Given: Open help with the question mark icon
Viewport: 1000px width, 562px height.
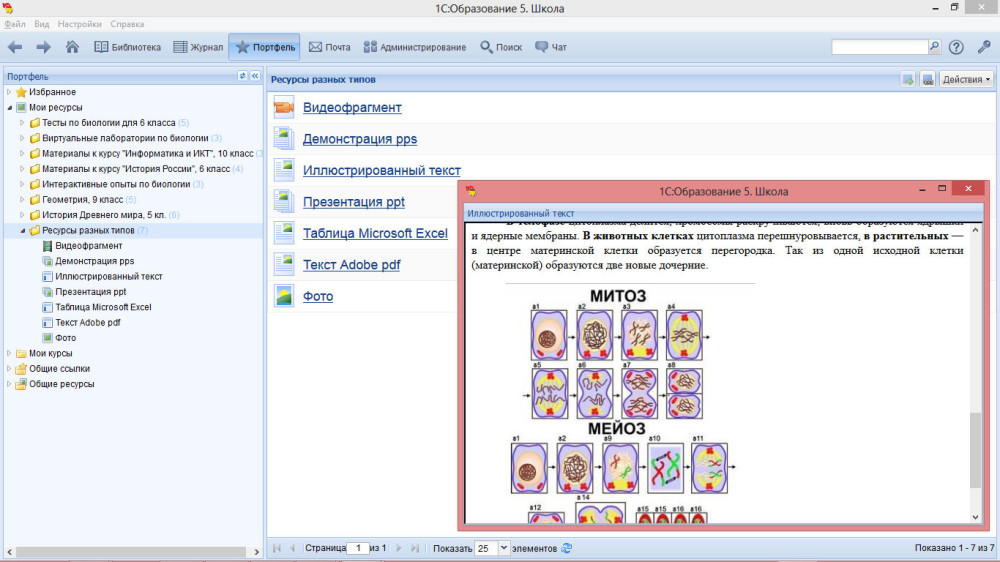Looking at the screenshot, I should click(x=956, y=47).
